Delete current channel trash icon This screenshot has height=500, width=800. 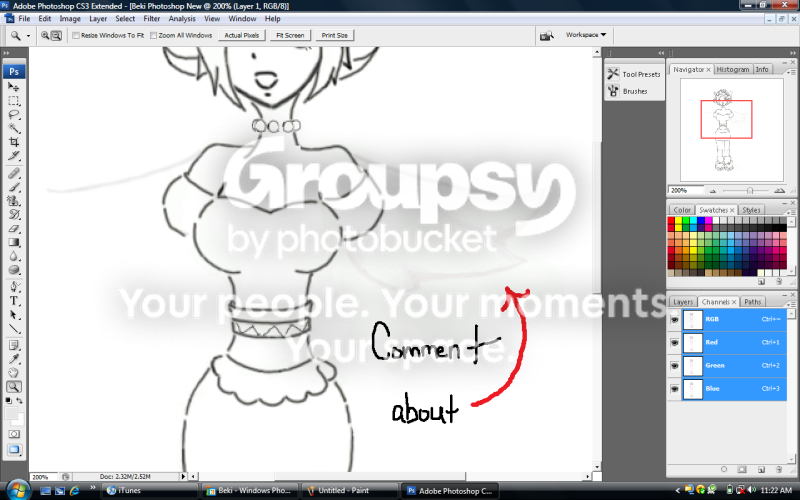pos(779,469)
